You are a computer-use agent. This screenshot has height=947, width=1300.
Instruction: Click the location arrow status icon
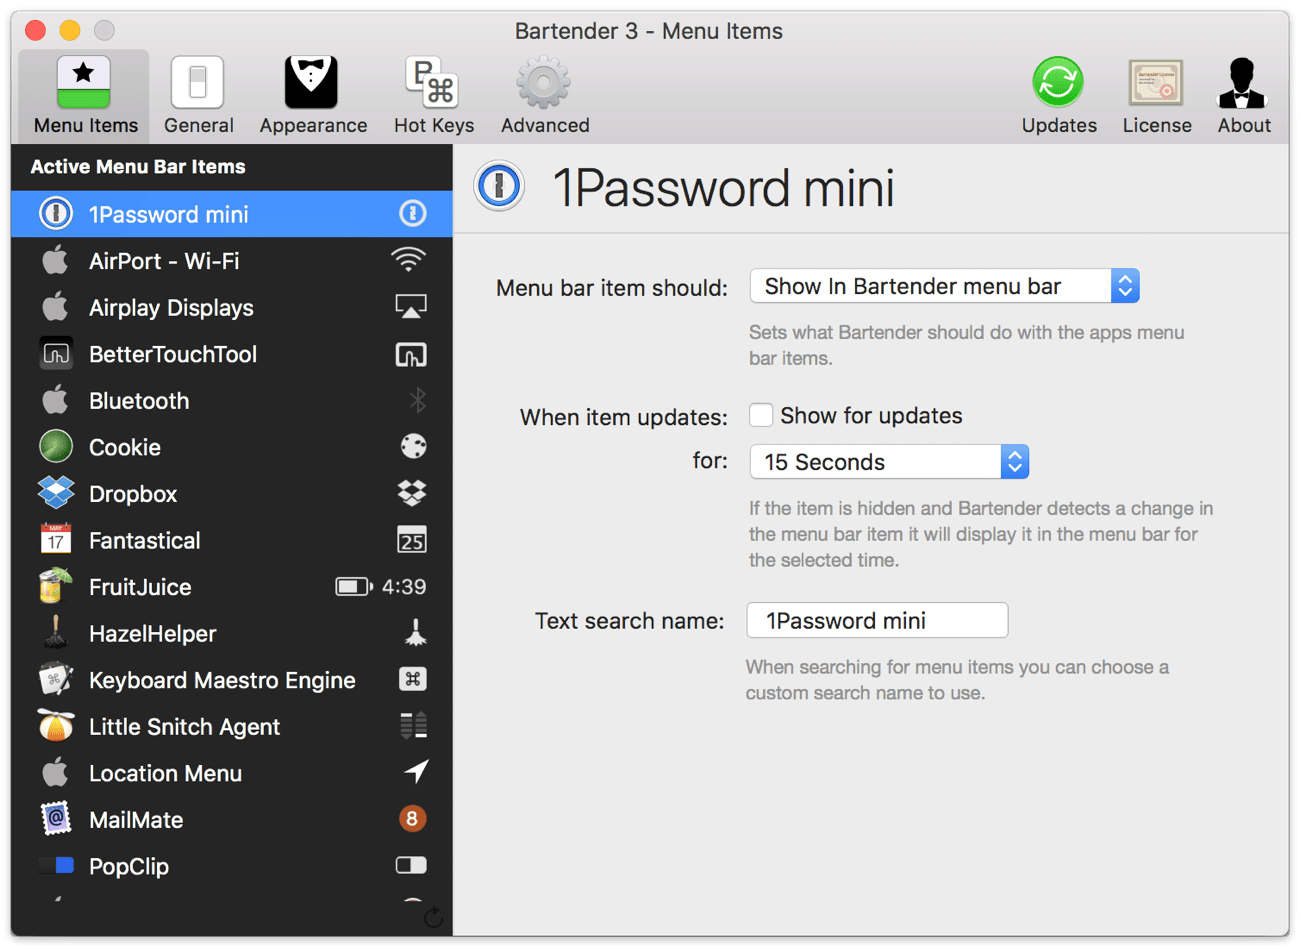pyautogui.click(x=416, y=771)
